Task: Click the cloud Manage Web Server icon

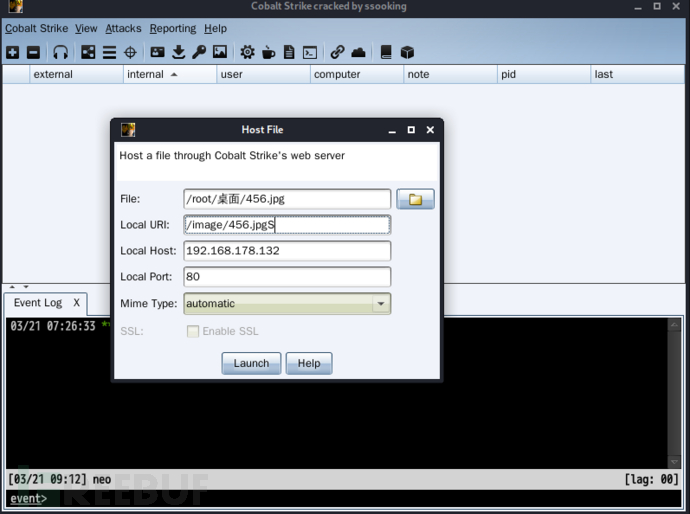Action: pyautogui.click(x=359, y=53)
